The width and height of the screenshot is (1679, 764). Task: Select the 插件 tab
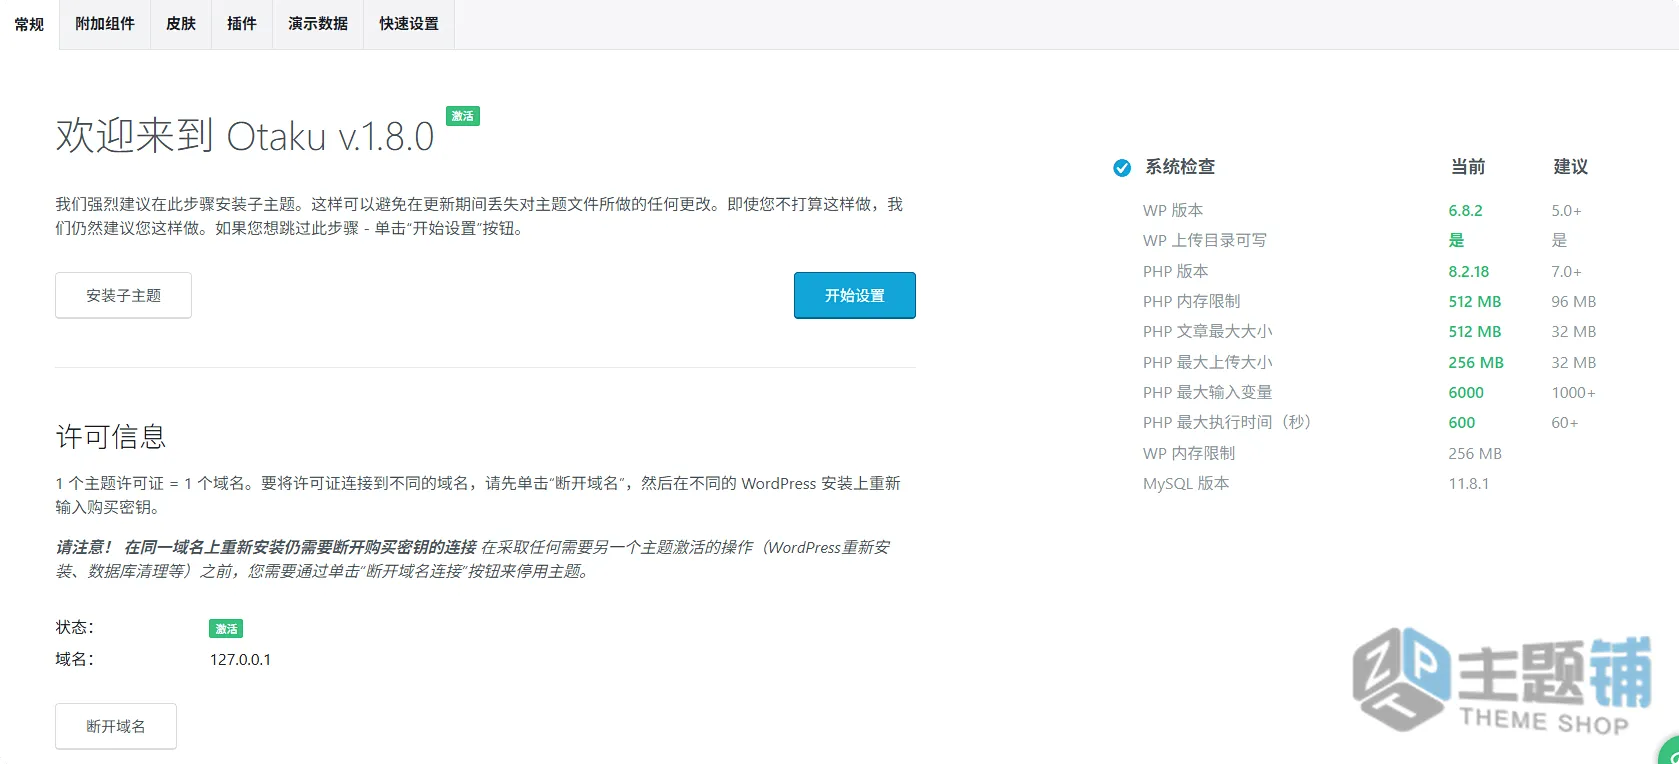coord(242,24)
